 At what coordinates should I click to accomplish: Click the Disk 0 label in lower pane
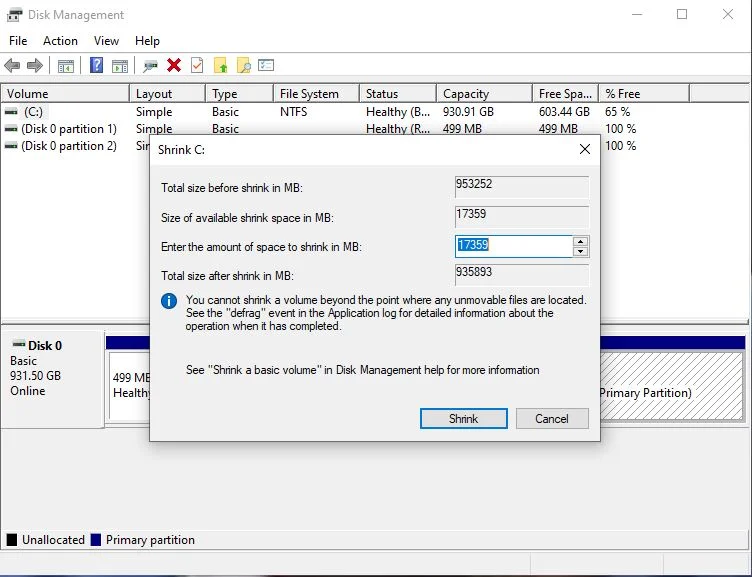(45, 346)
